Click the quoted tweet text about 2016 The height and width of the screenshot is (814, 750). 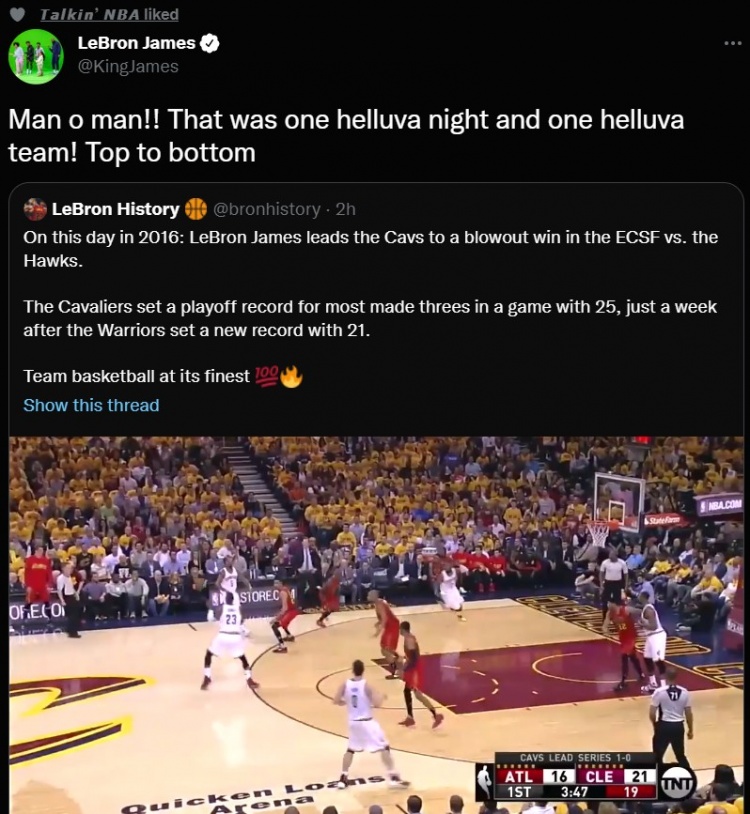(371, 307)
